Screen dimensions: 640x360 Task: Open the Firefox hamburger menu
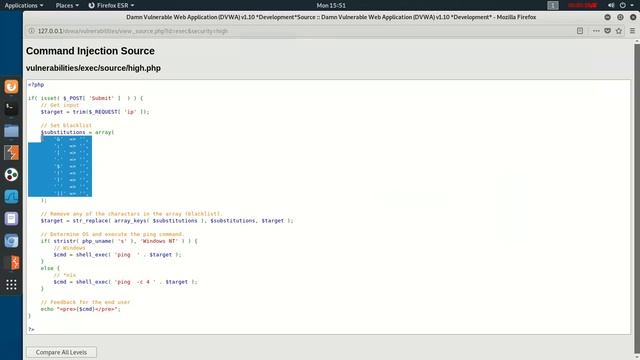coord(632,31)
